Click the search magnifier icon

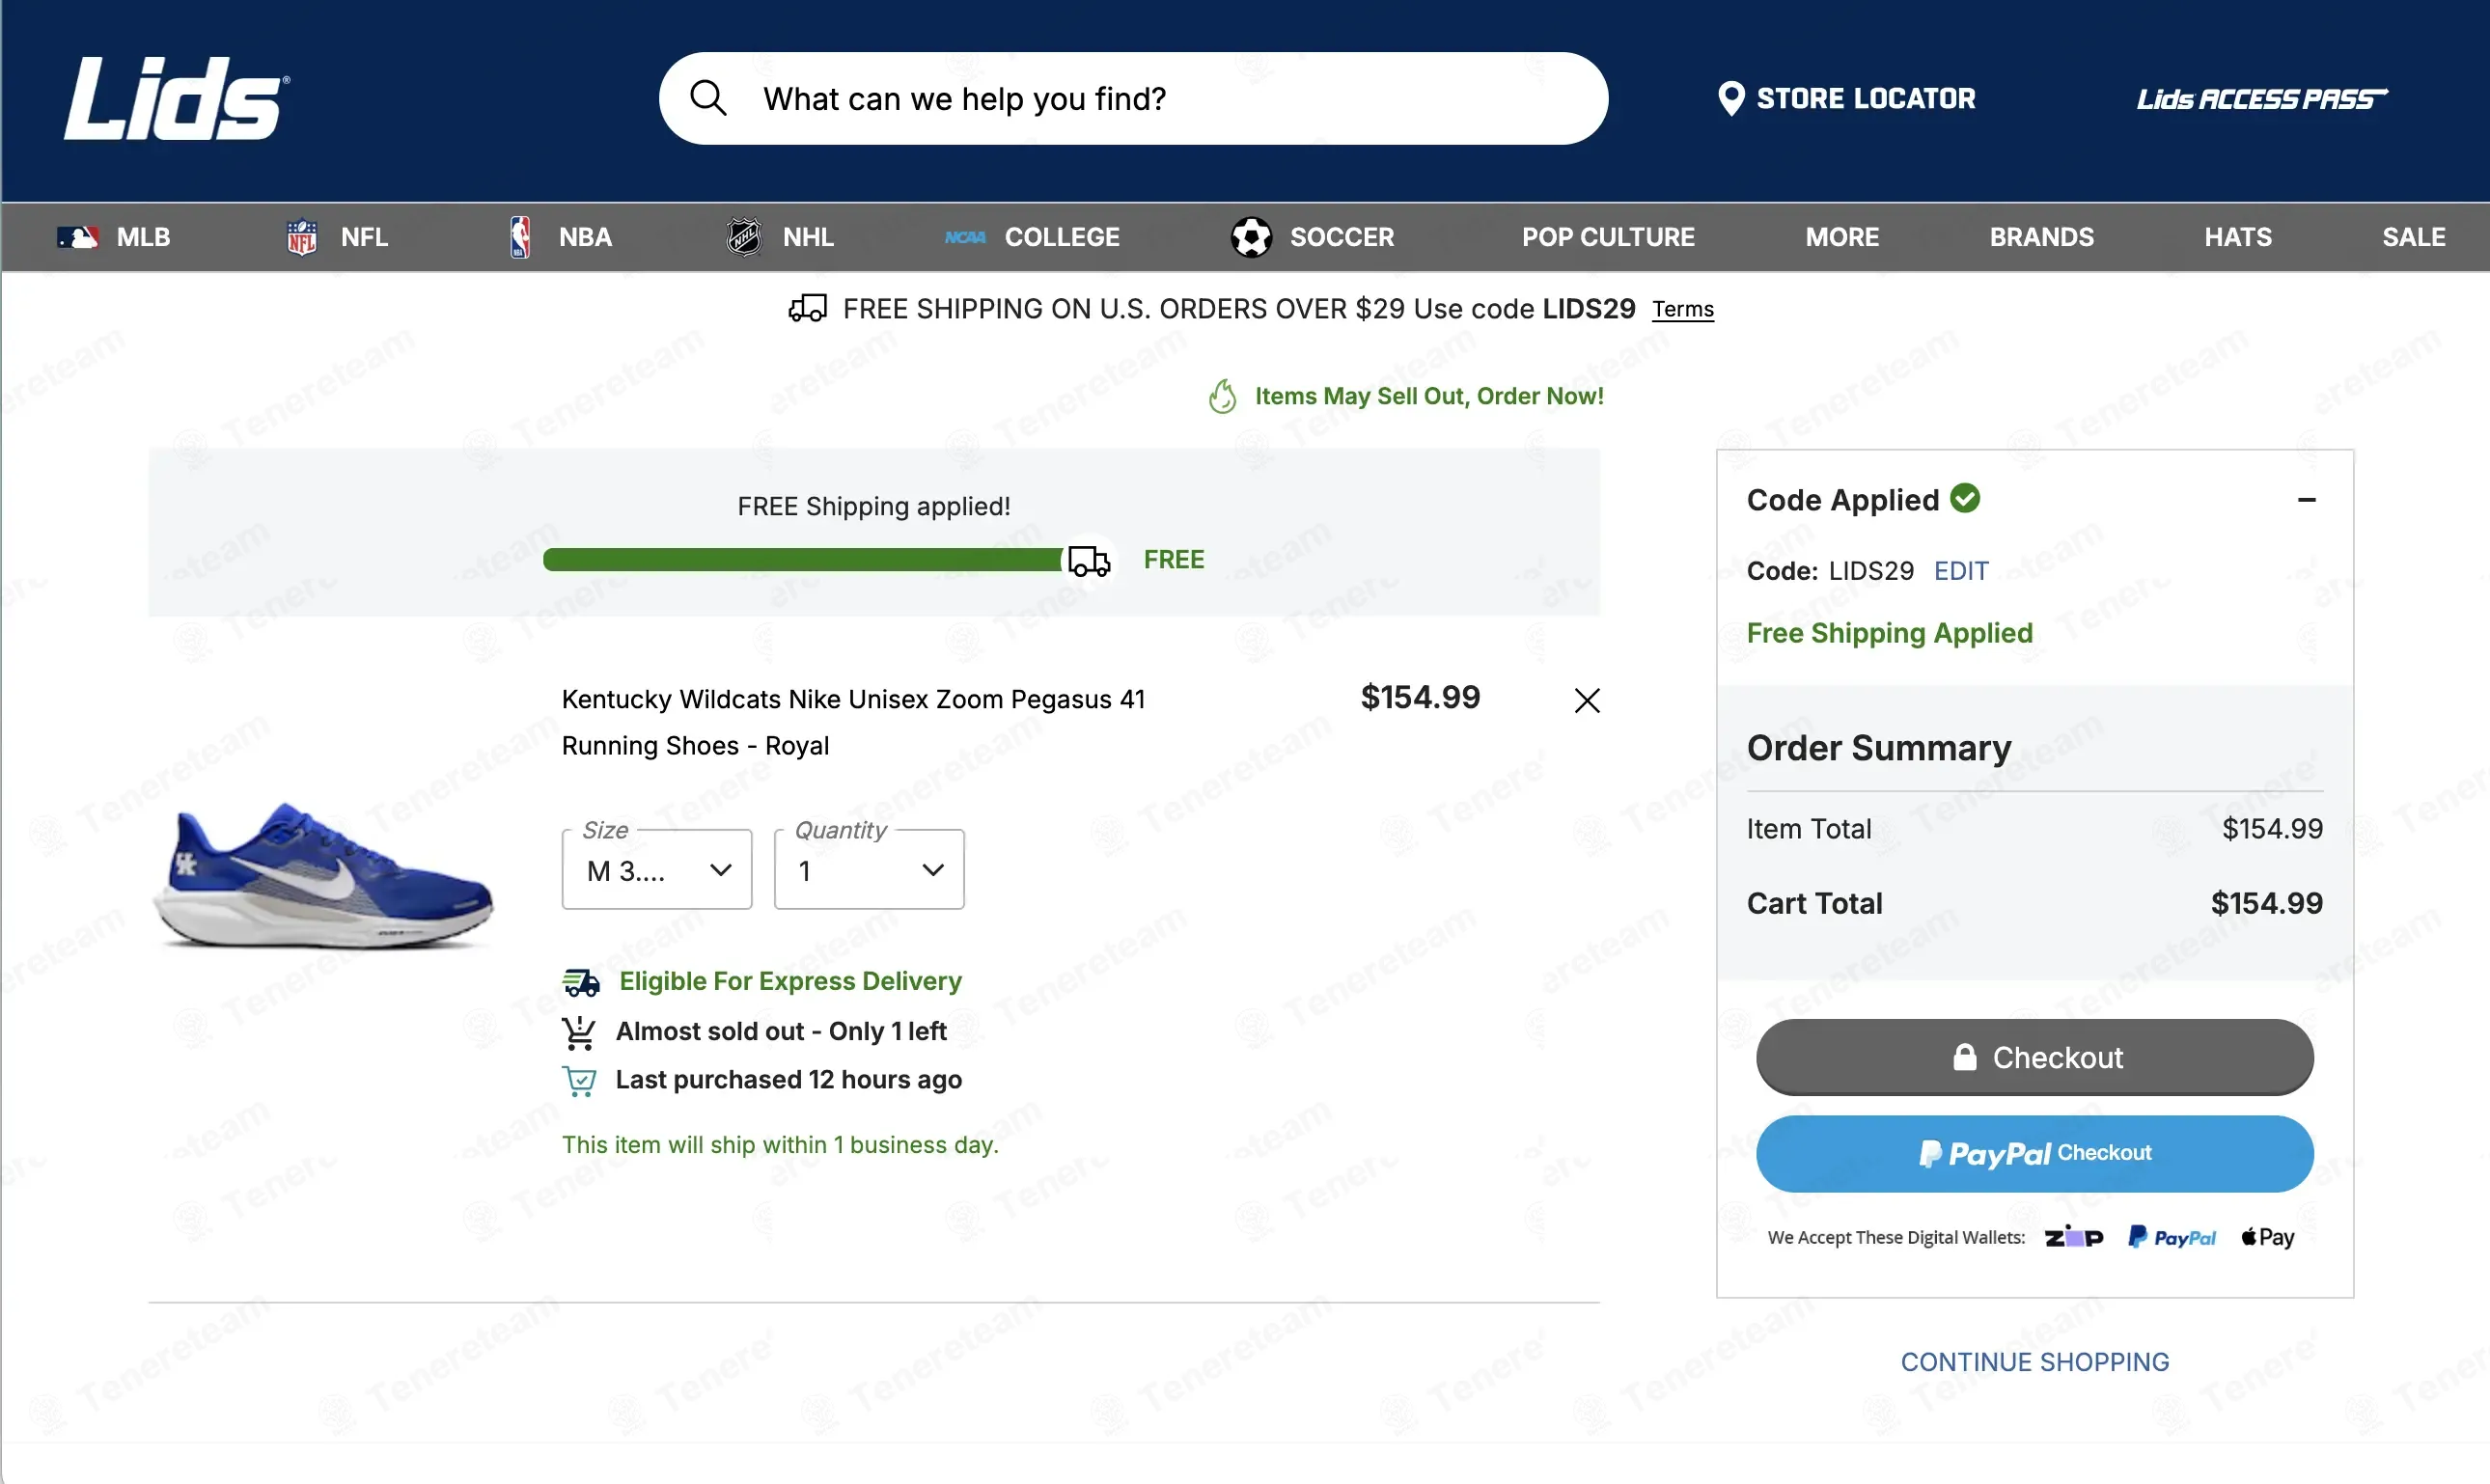click(708, 98)
